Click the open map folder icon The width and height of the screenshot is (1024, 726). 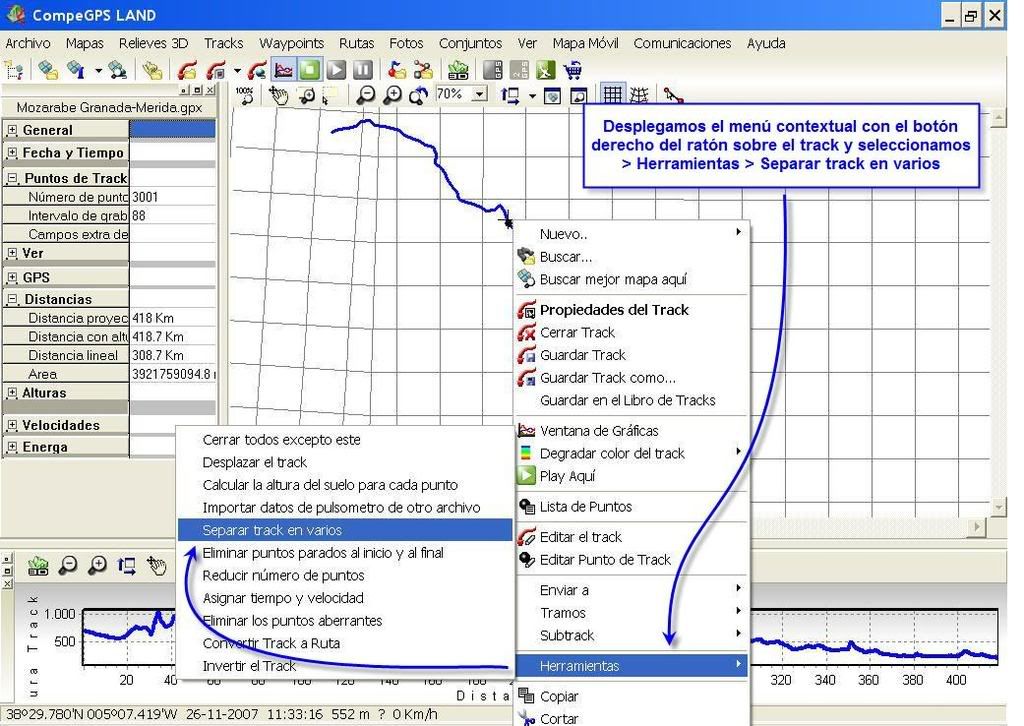(48, 70)
